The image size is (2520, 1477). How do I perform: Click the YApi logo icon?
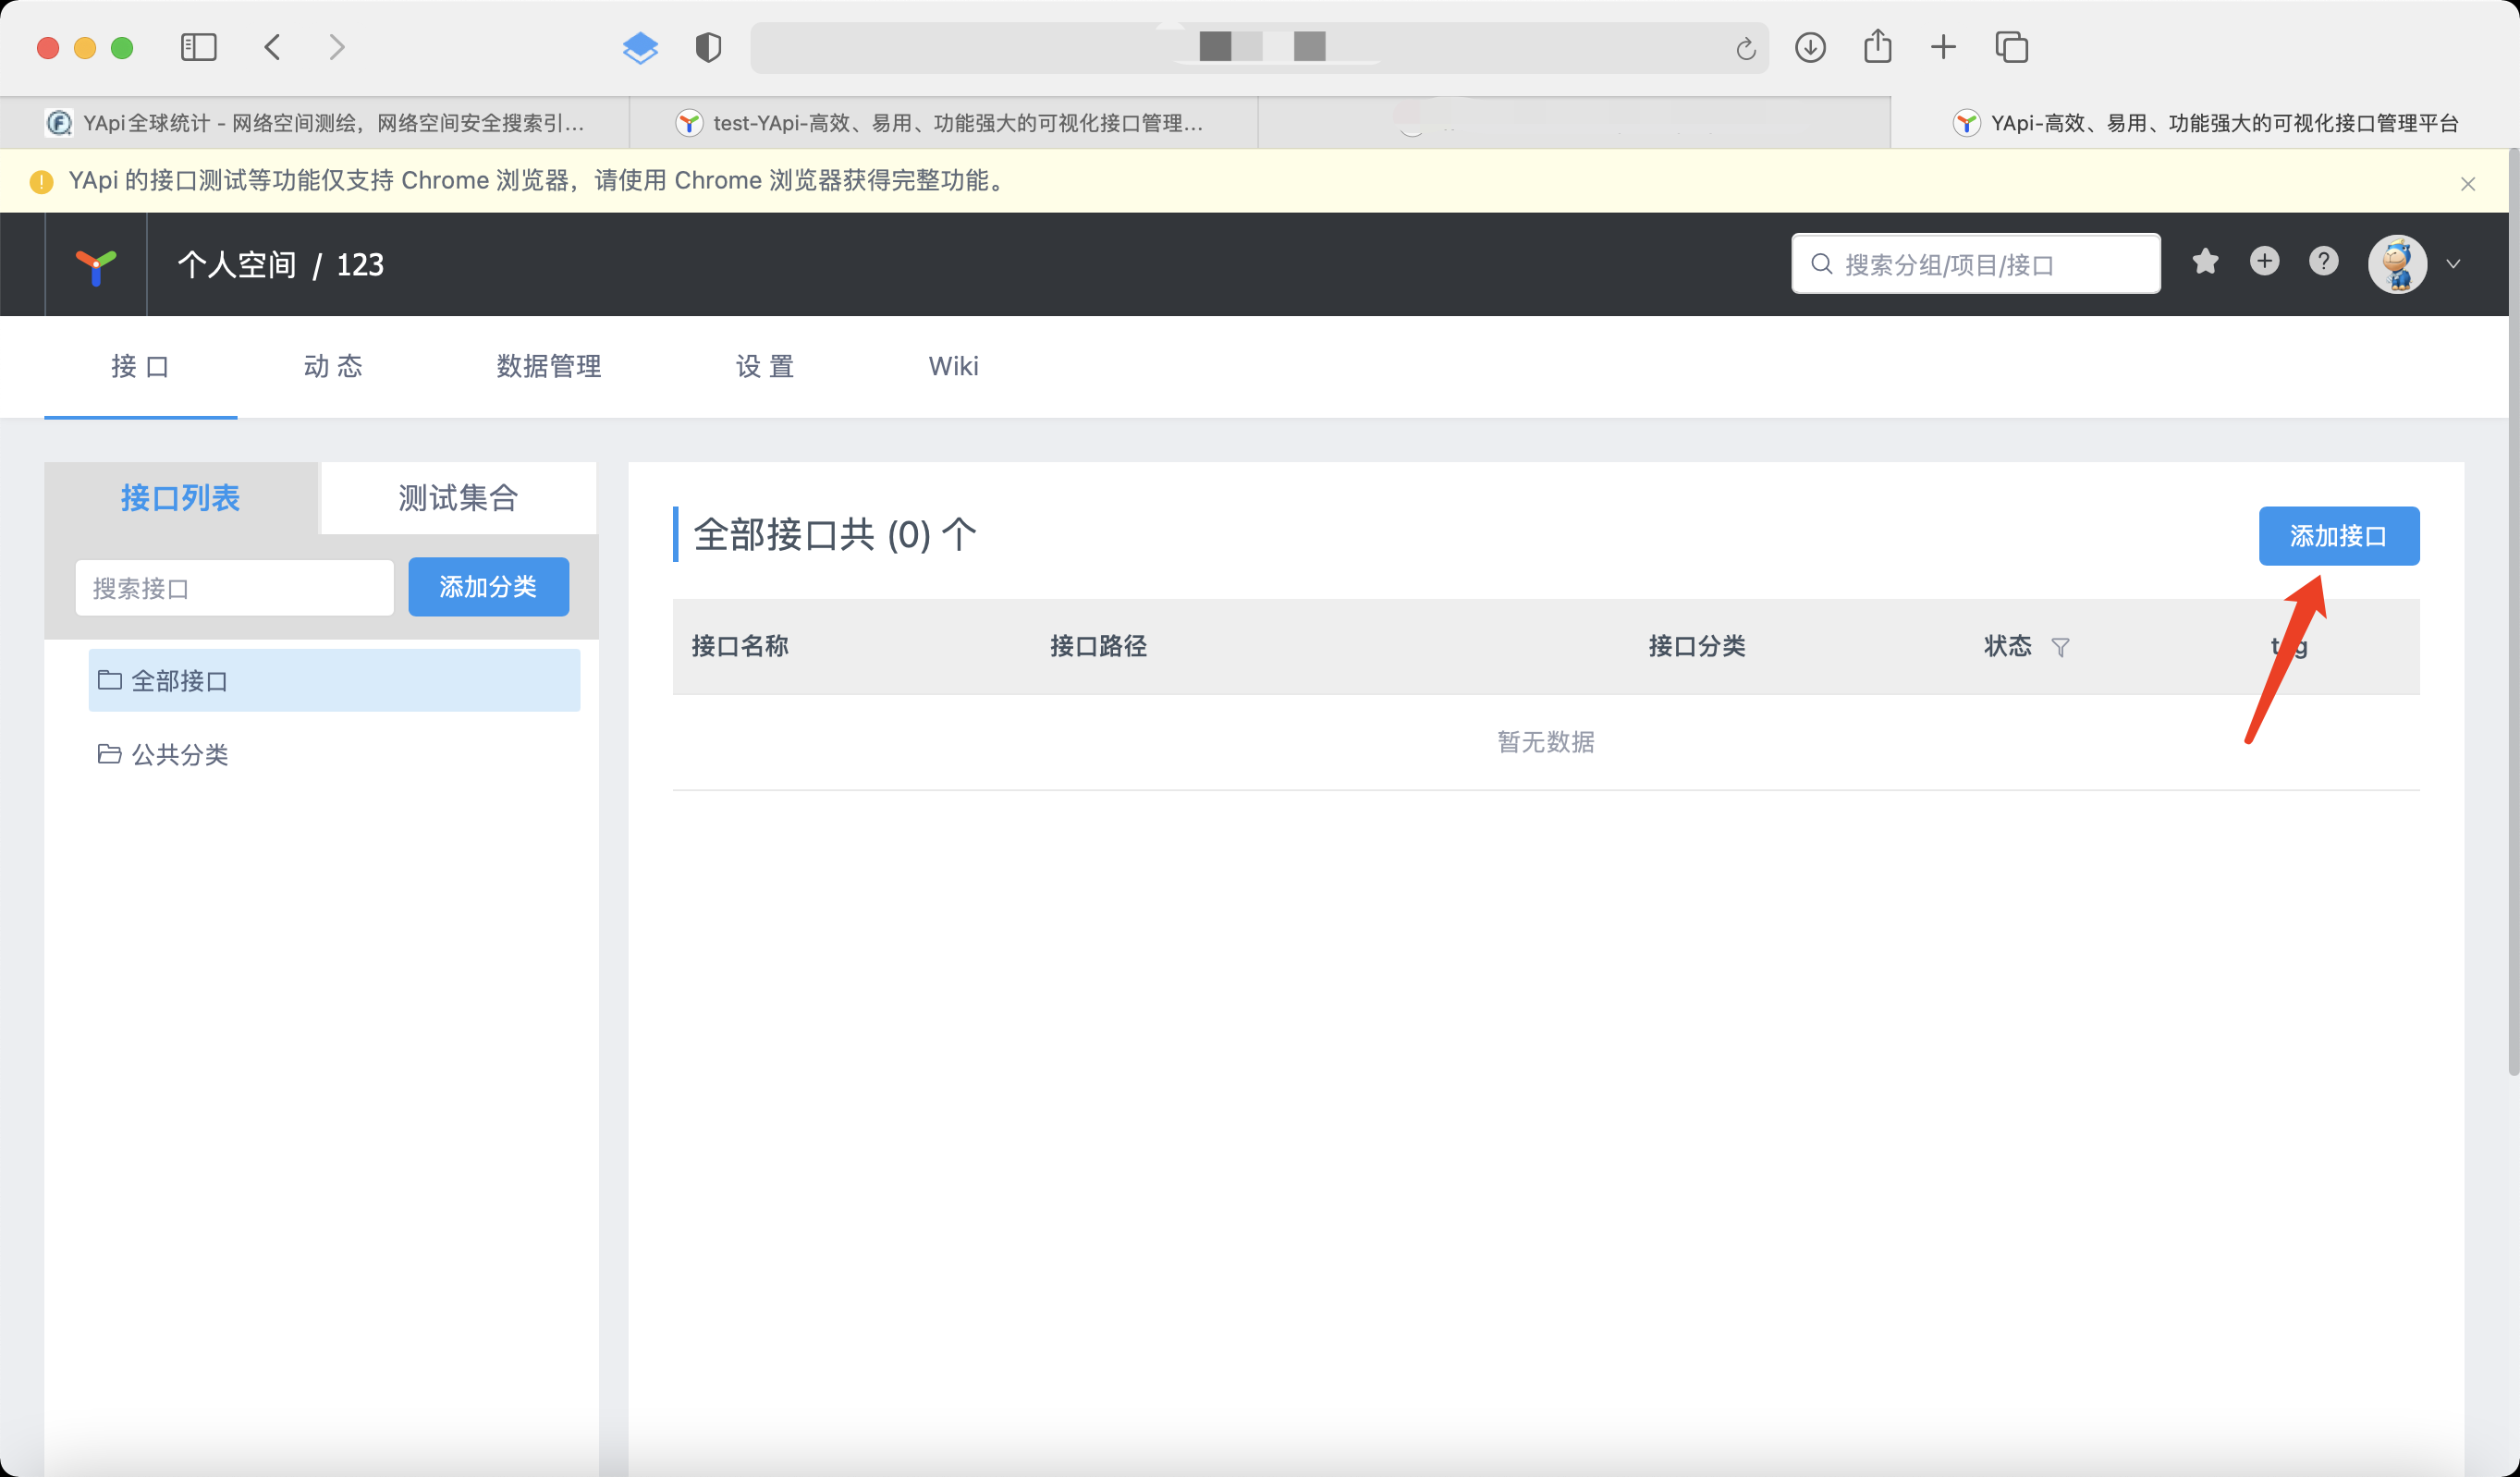96,266
